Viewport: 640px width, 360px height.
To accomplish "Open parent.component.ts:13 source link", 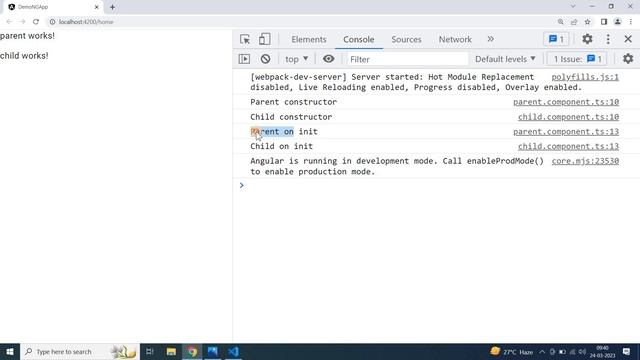I will tap(566, 131).
